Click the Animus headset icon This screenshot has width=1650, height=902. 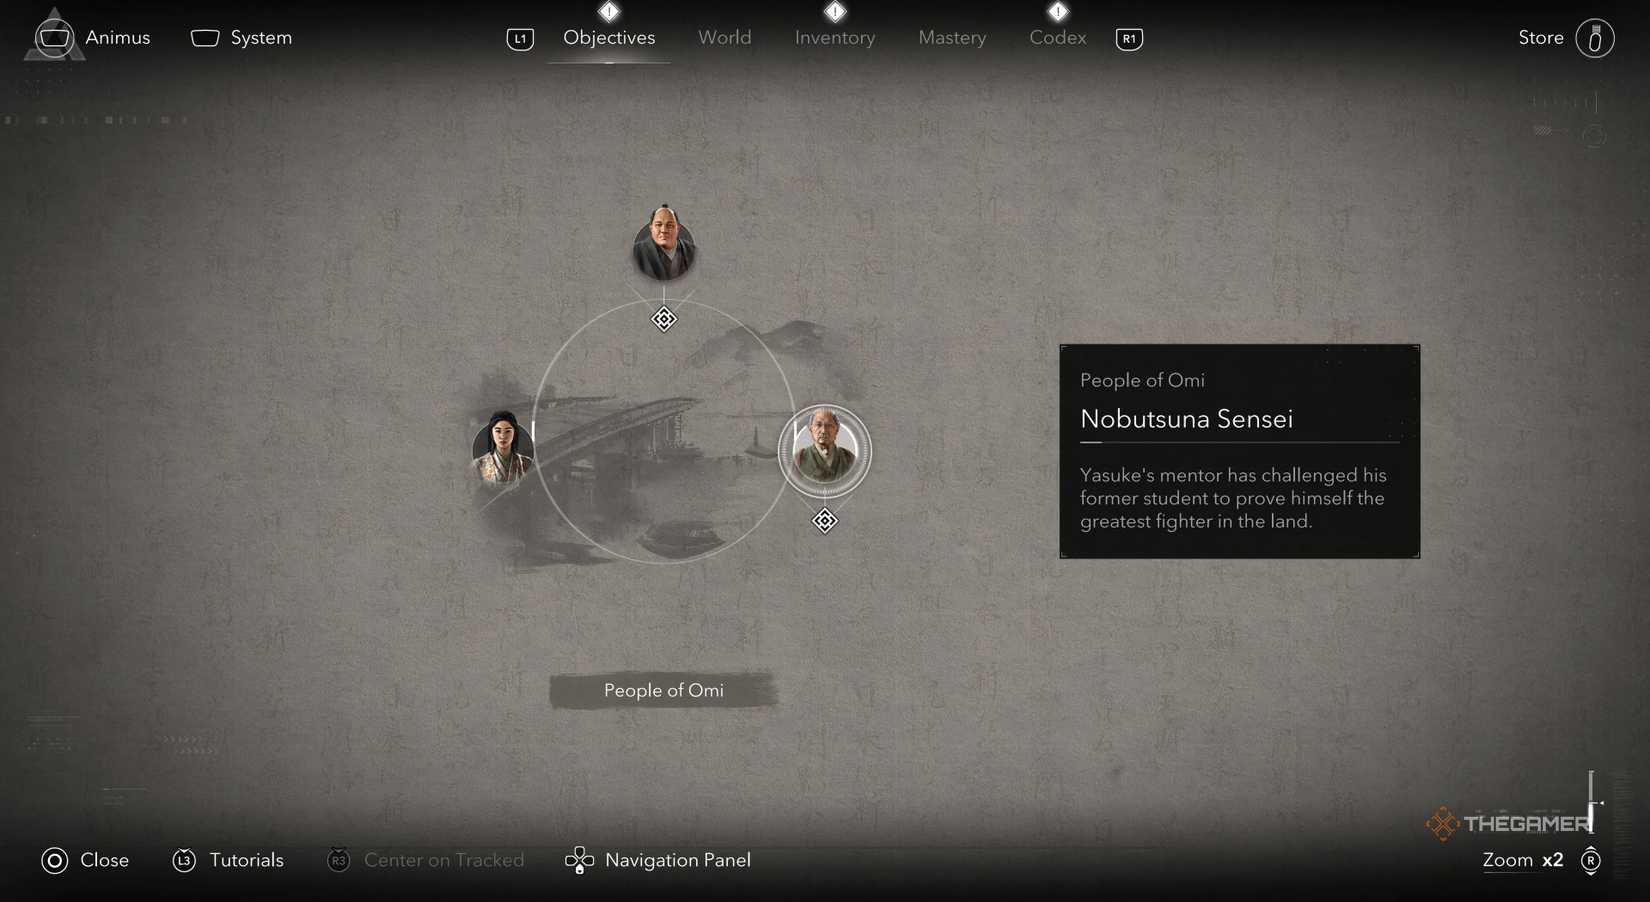53,37
